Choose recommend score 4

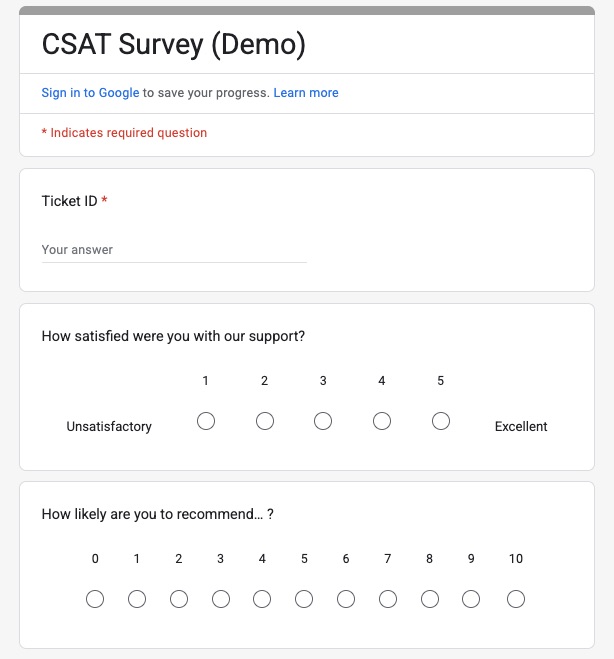tap(262, 599)
